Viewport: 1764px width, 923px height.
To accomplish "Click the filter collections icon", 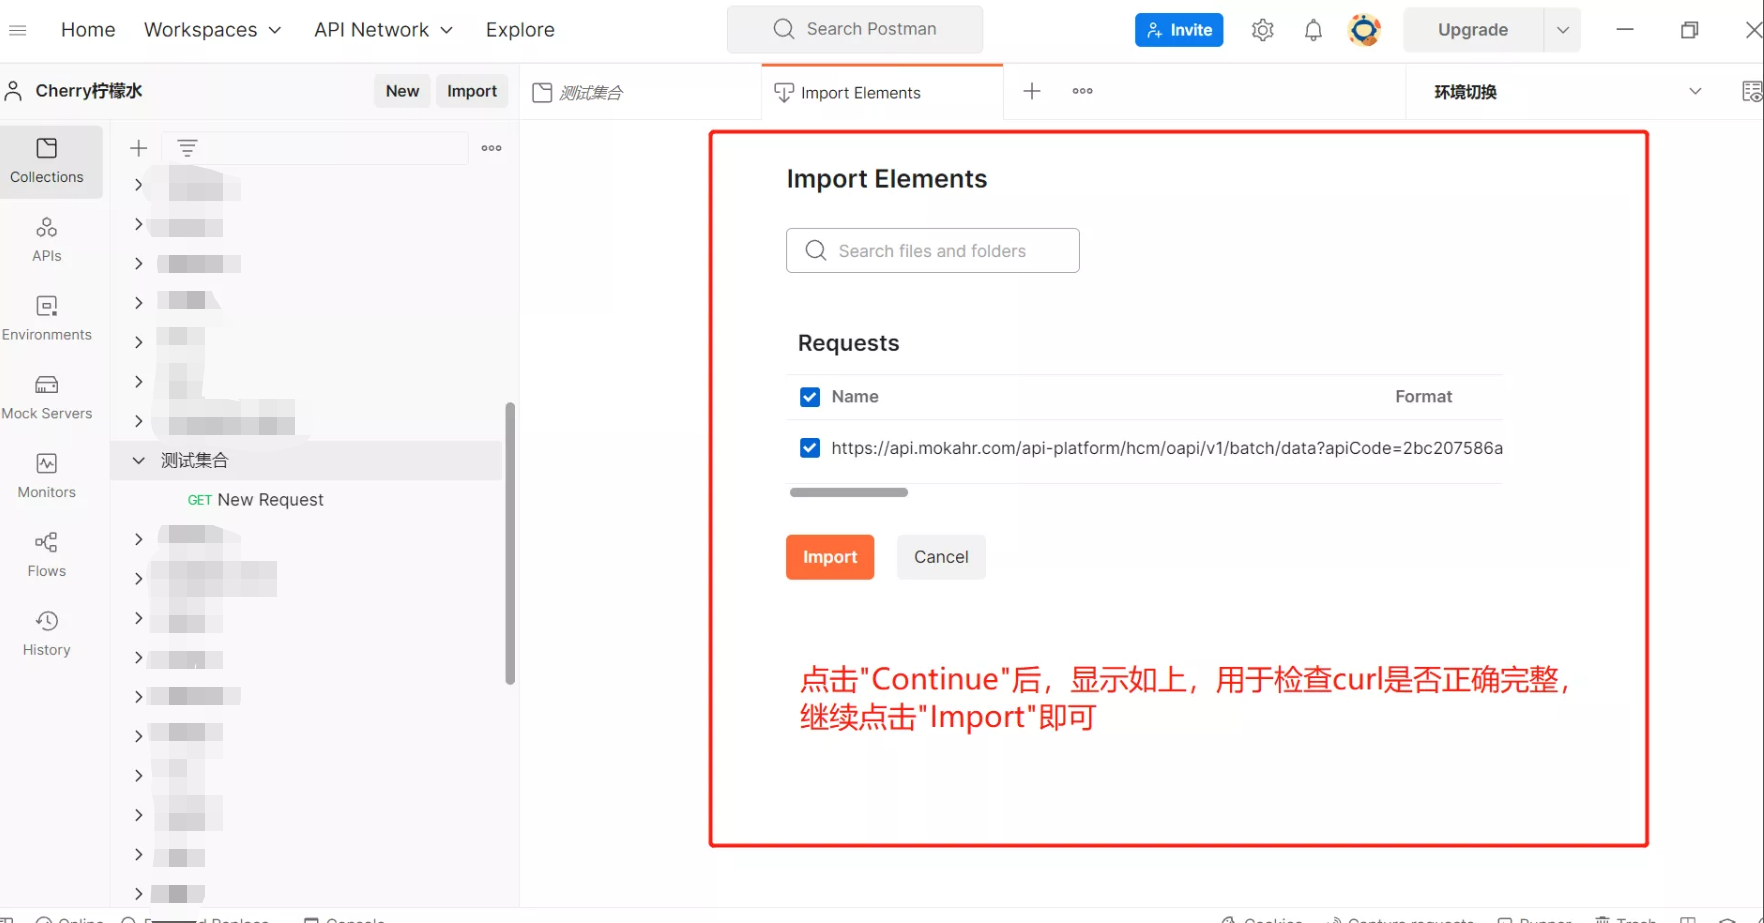I will [187, 148].
